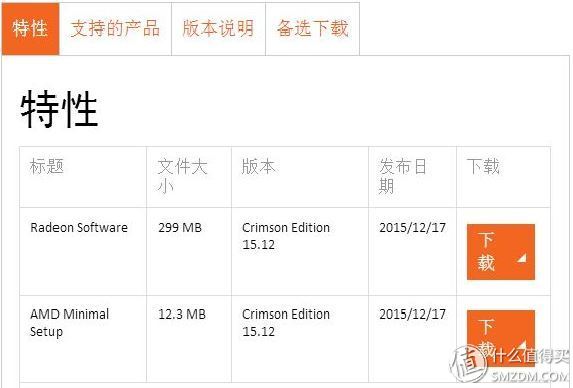Click the 2015/12/17 date in AMD Minimal Setup row
The width and height of the screenshot is (573, 388).
pos(412,314)
